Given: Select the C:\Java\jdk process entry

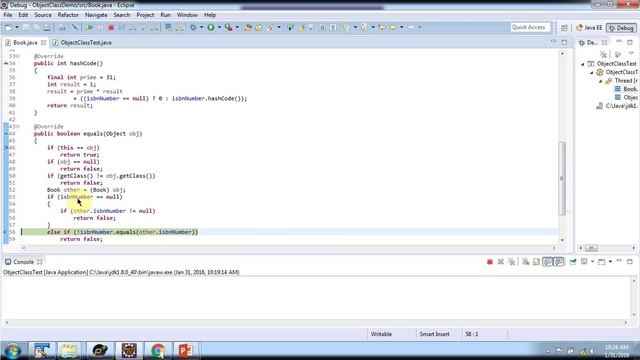Looking at the screenshot, I should (617, 106).
